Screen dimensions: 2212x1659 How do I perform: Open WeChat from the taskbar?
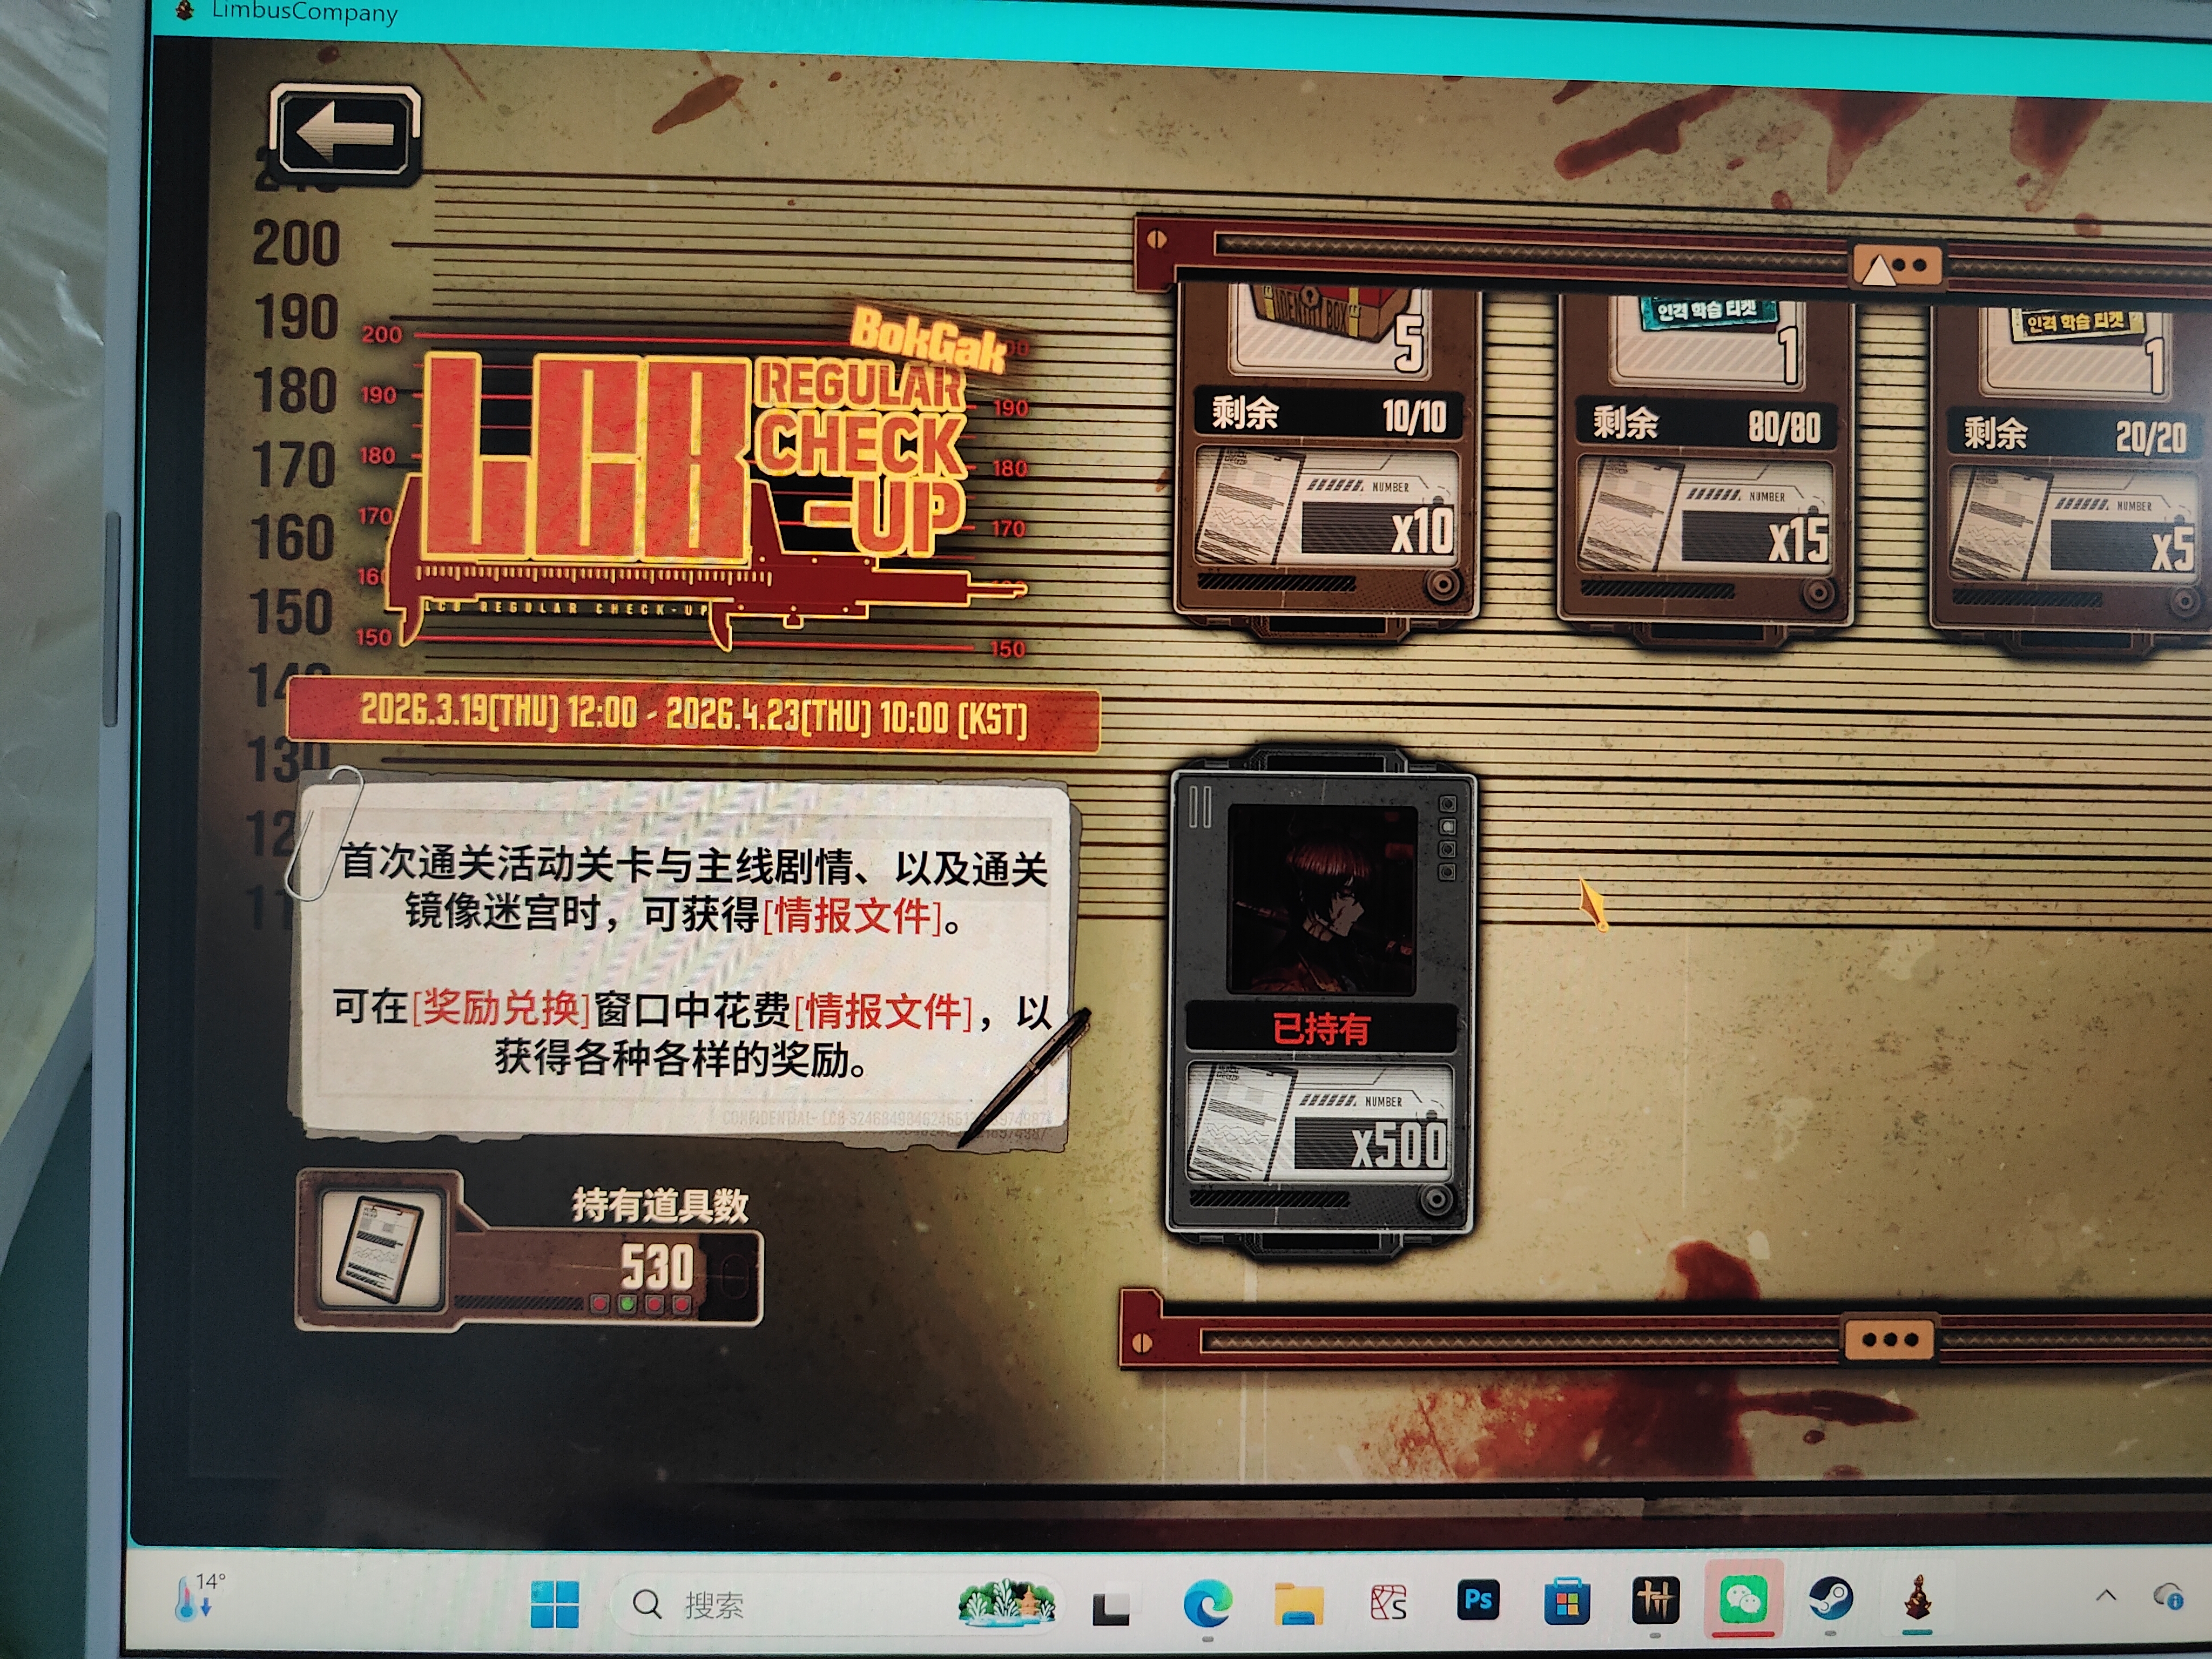tap(1743, 1599)
